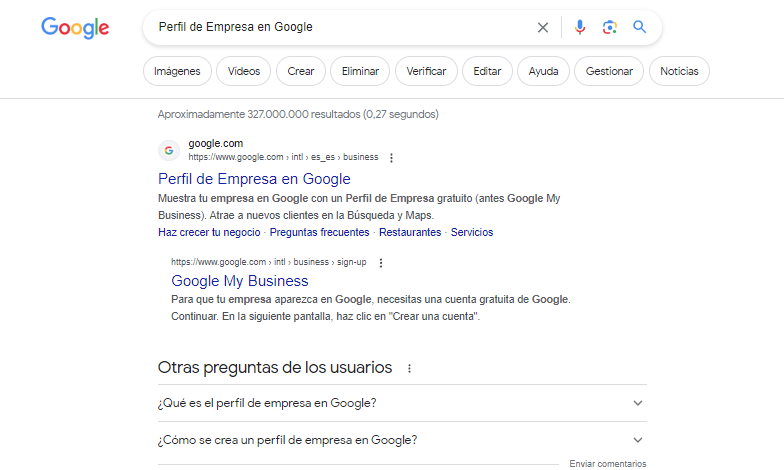Select the Eliminar filter chip
This screenshot has height=470, width=784.
(360, 71)
